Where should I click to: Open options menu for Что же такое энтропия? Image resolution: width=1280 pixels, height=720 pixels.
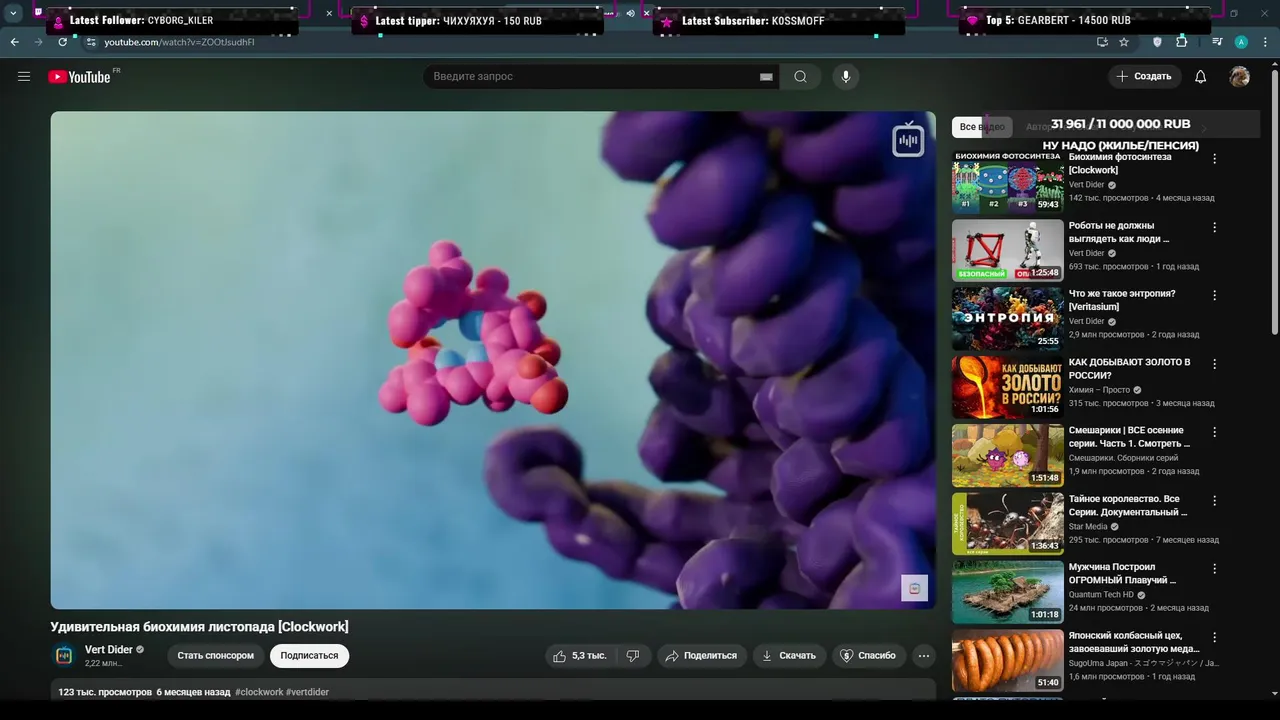click(1215, 295)
